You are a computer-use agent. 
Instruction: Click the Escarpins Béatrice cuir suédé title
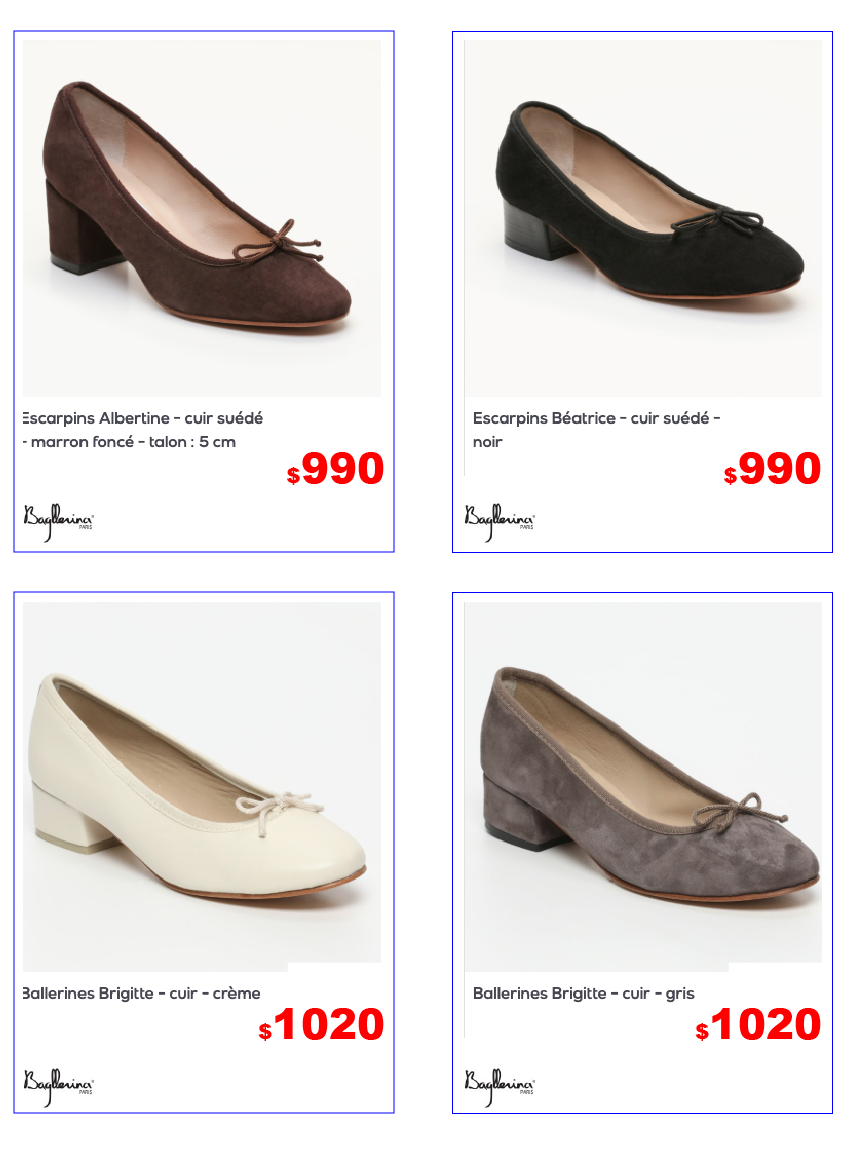[596, 418]
